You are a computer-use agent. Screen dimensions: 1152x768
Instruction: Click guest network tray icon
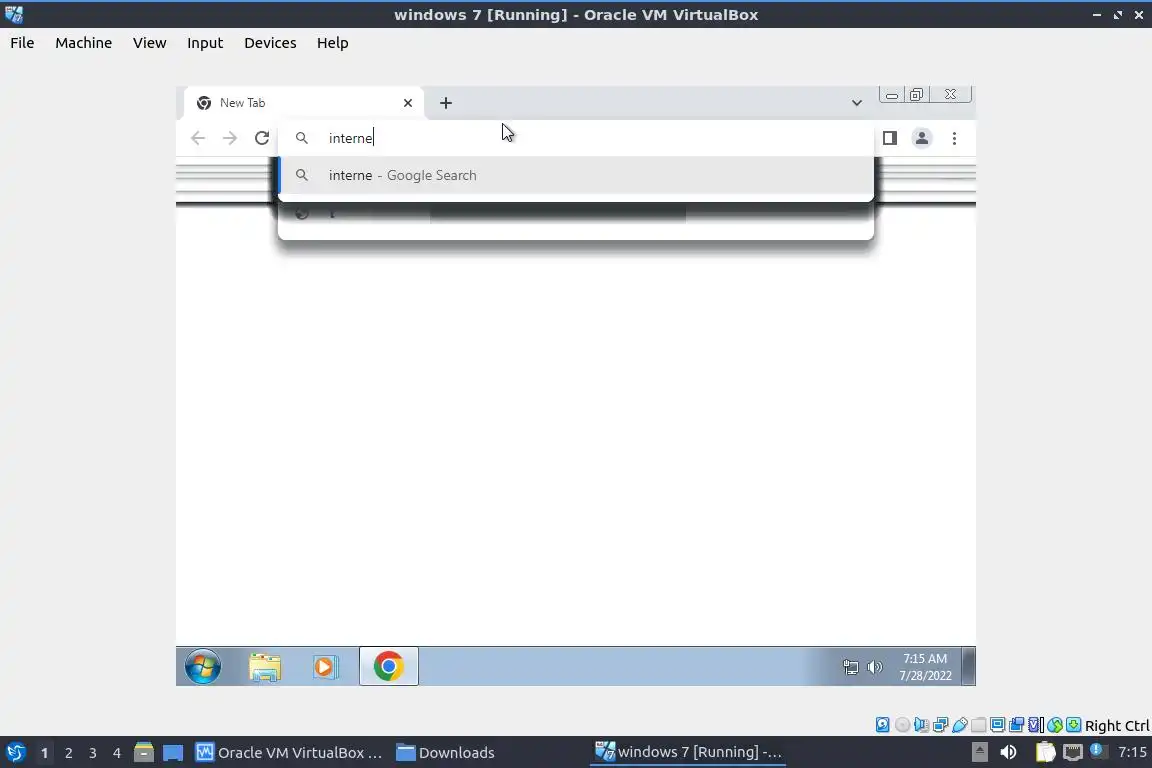(x=850, y=667)
